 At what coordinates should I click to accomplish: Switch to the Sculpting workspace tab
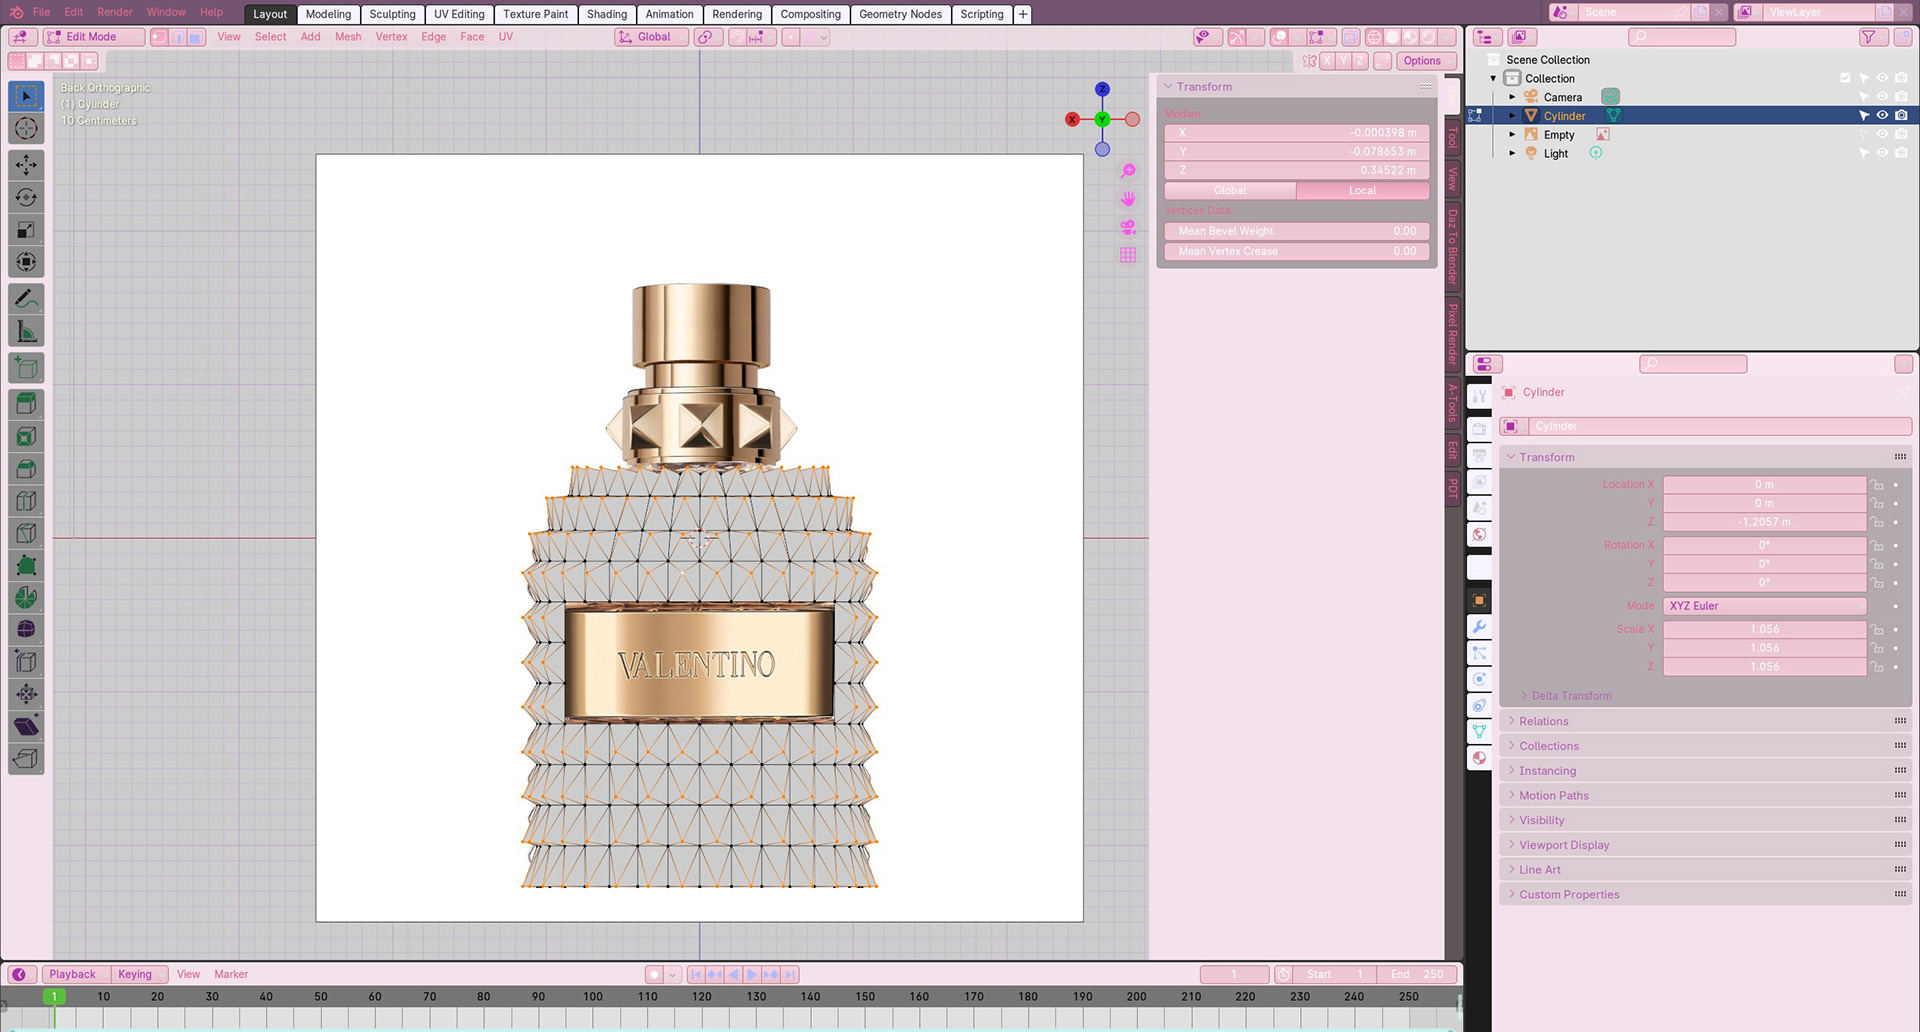click(x=392, y=14)
